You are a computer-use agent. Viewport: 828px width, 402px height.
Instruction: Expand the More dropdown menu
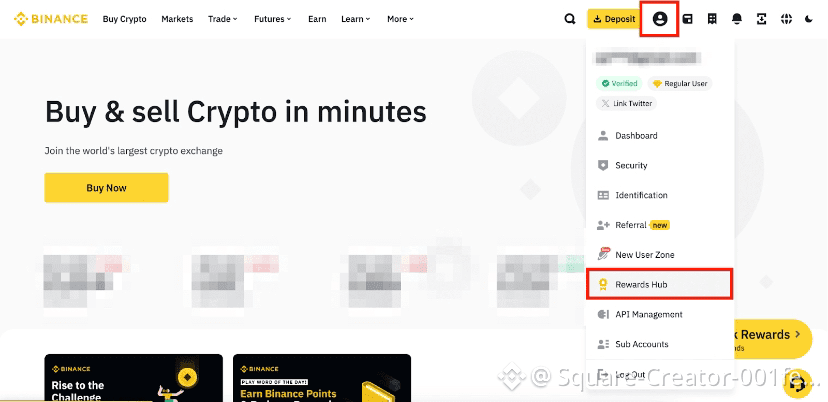pos(400,19)
